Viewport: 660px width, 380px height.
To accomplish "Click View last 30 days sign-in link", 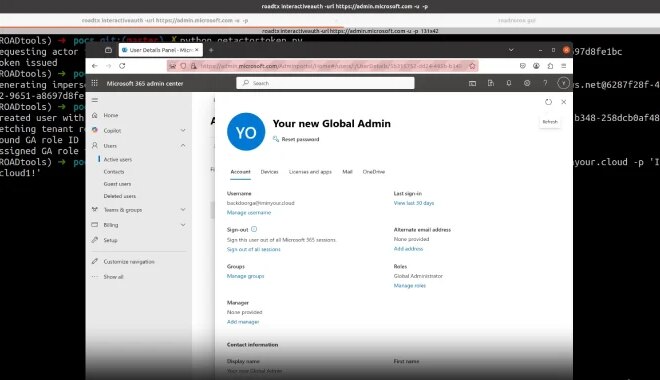I will [414, 203].
